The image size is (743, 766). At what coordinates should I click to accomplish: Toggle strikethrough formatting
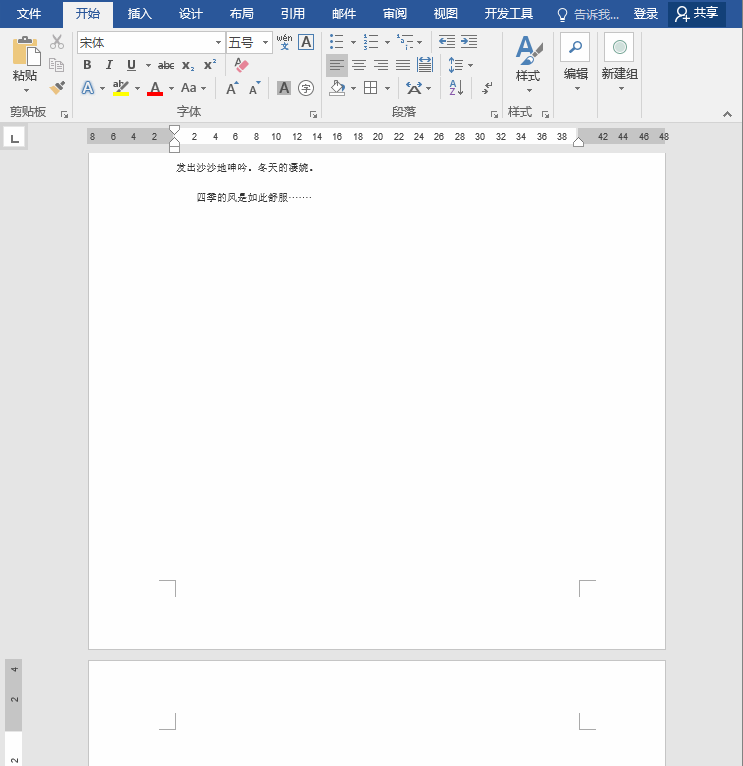[166, 65]
